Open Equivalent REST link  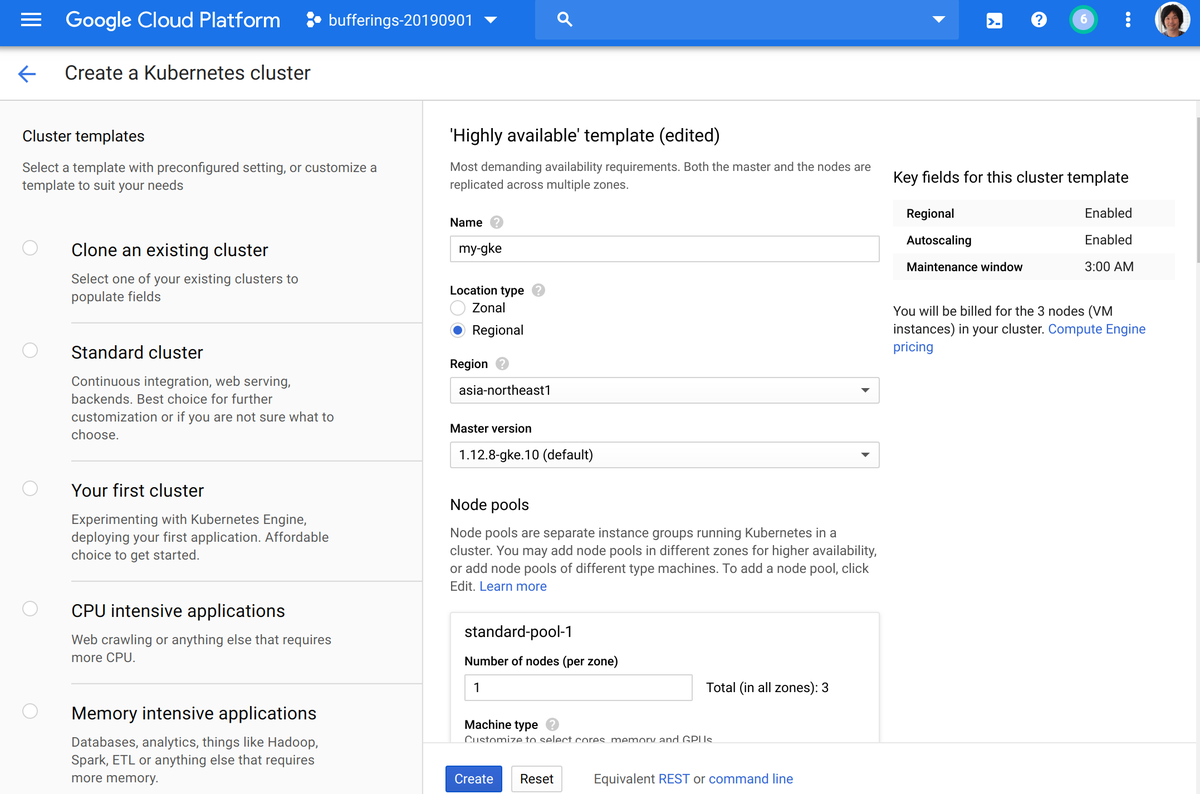point(674,779)
